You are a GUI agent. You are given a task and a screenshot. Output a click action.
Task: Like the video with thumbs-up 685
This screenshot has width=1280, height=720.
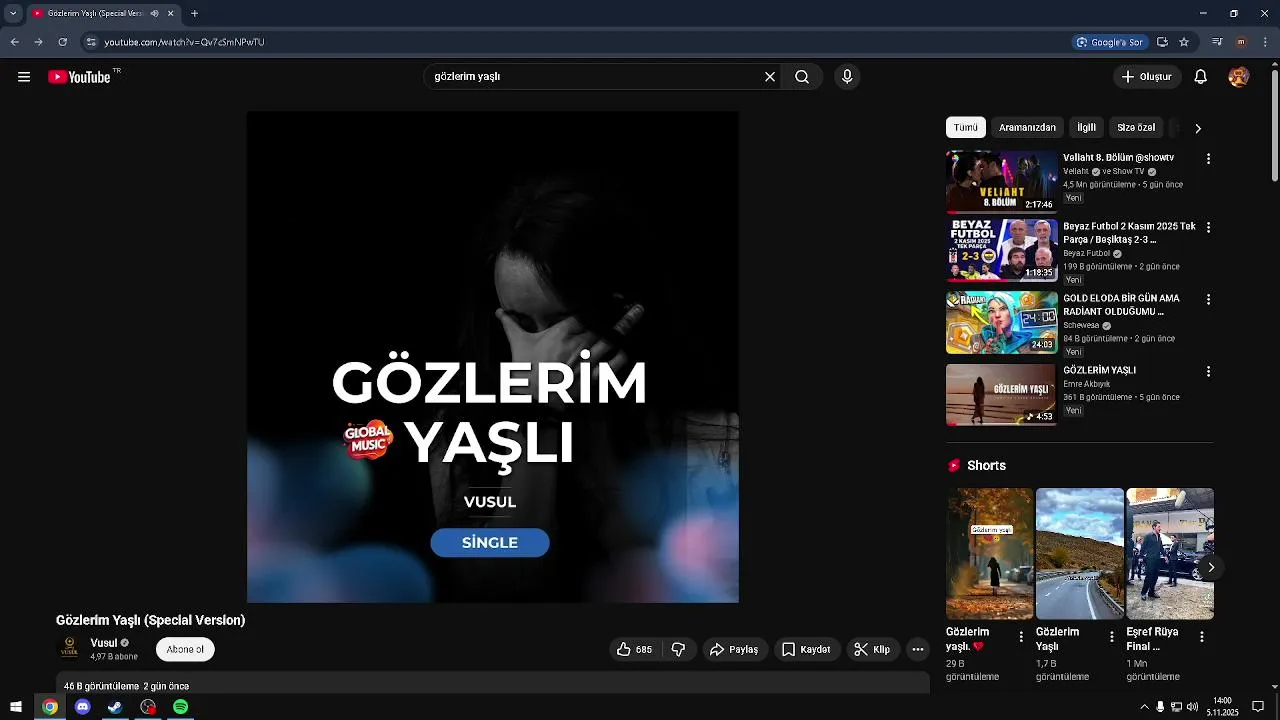[x=634, y=650]
